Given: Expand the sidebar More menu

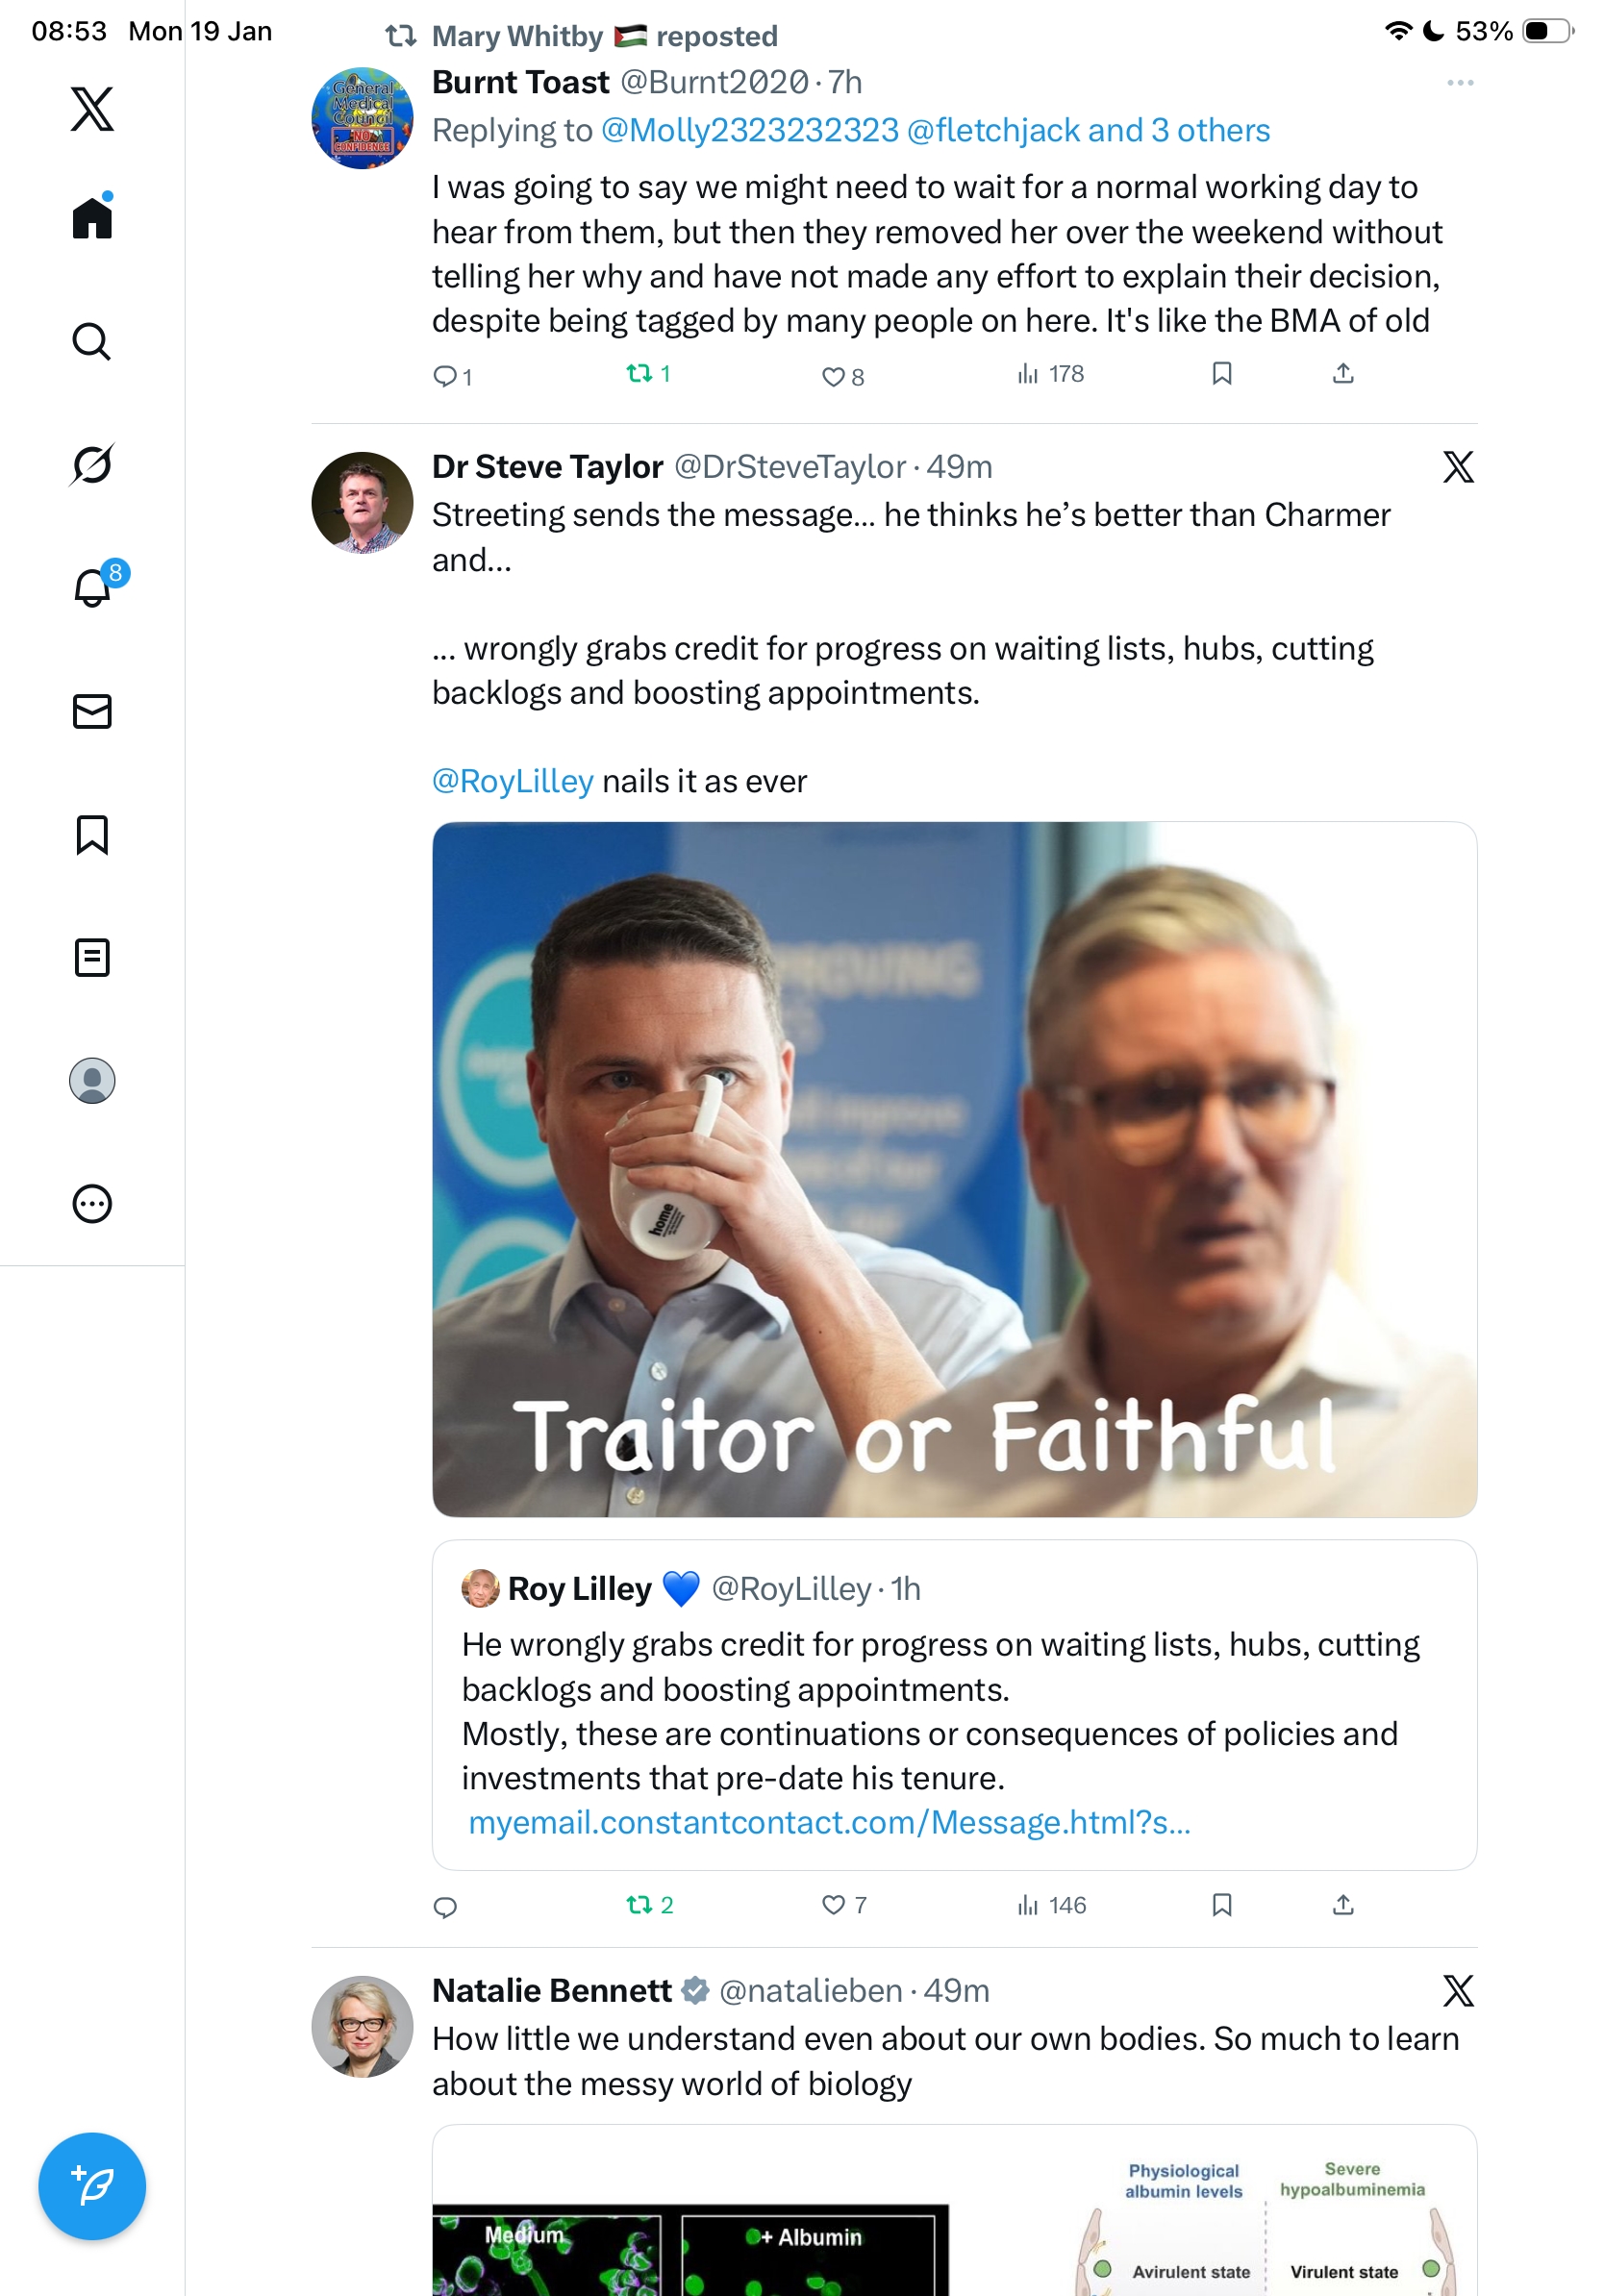Looking at the screenshot, I should pyautogui.click(x=91, y=1204).
